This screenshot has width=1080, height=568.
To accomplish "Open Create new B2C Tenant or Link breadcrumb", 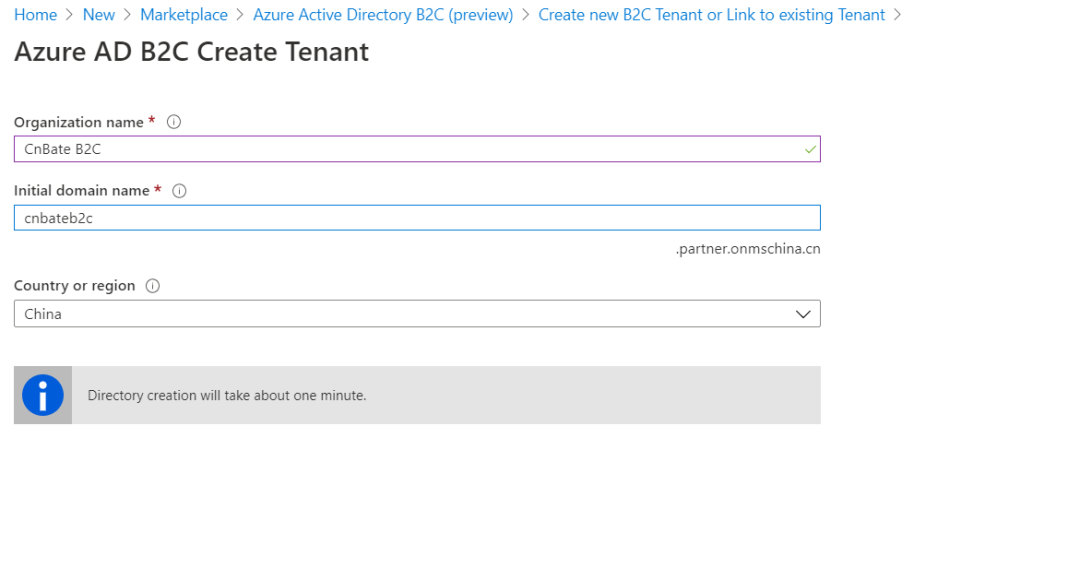I will coord(711,15).
